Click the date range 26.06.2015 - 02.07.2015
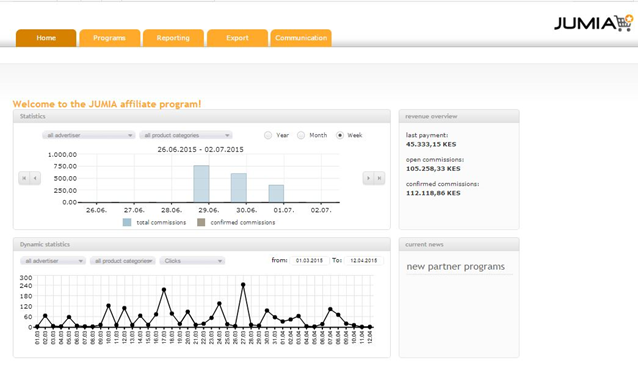The image size is (638, 380). [x=201, y=150]
